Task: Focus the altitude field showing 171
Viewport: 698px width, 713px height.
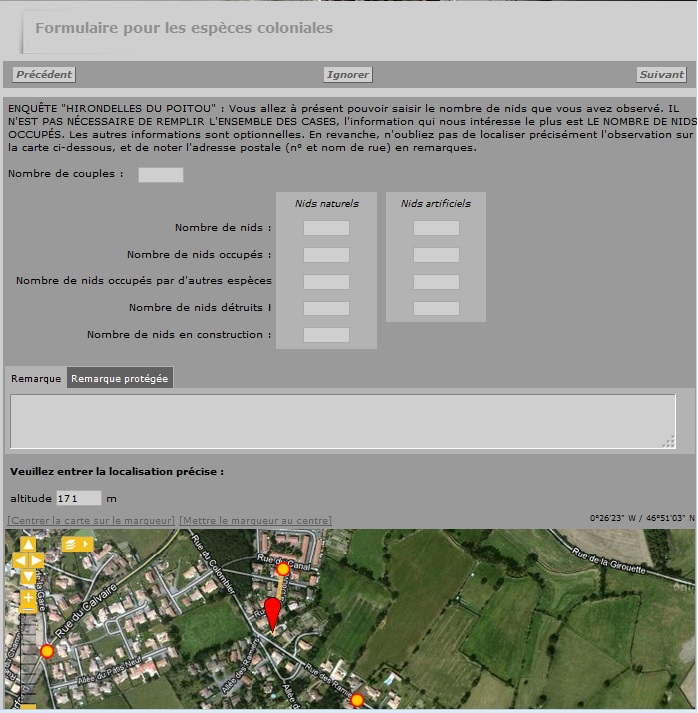Action: pyautogui.click(x=78, y=498)
